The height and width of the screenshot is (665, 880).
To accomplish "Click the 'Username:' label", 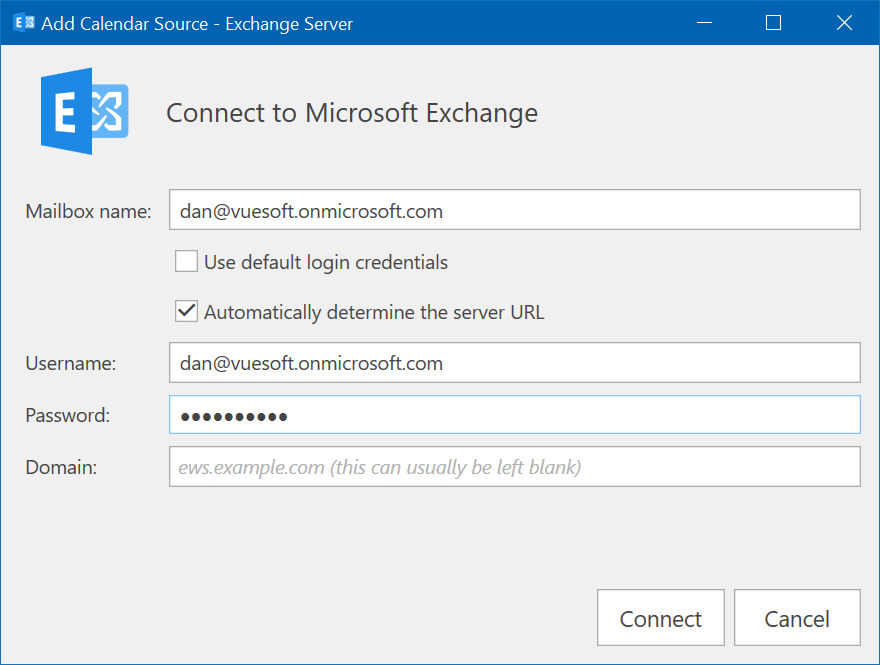I will pos(71,364).
